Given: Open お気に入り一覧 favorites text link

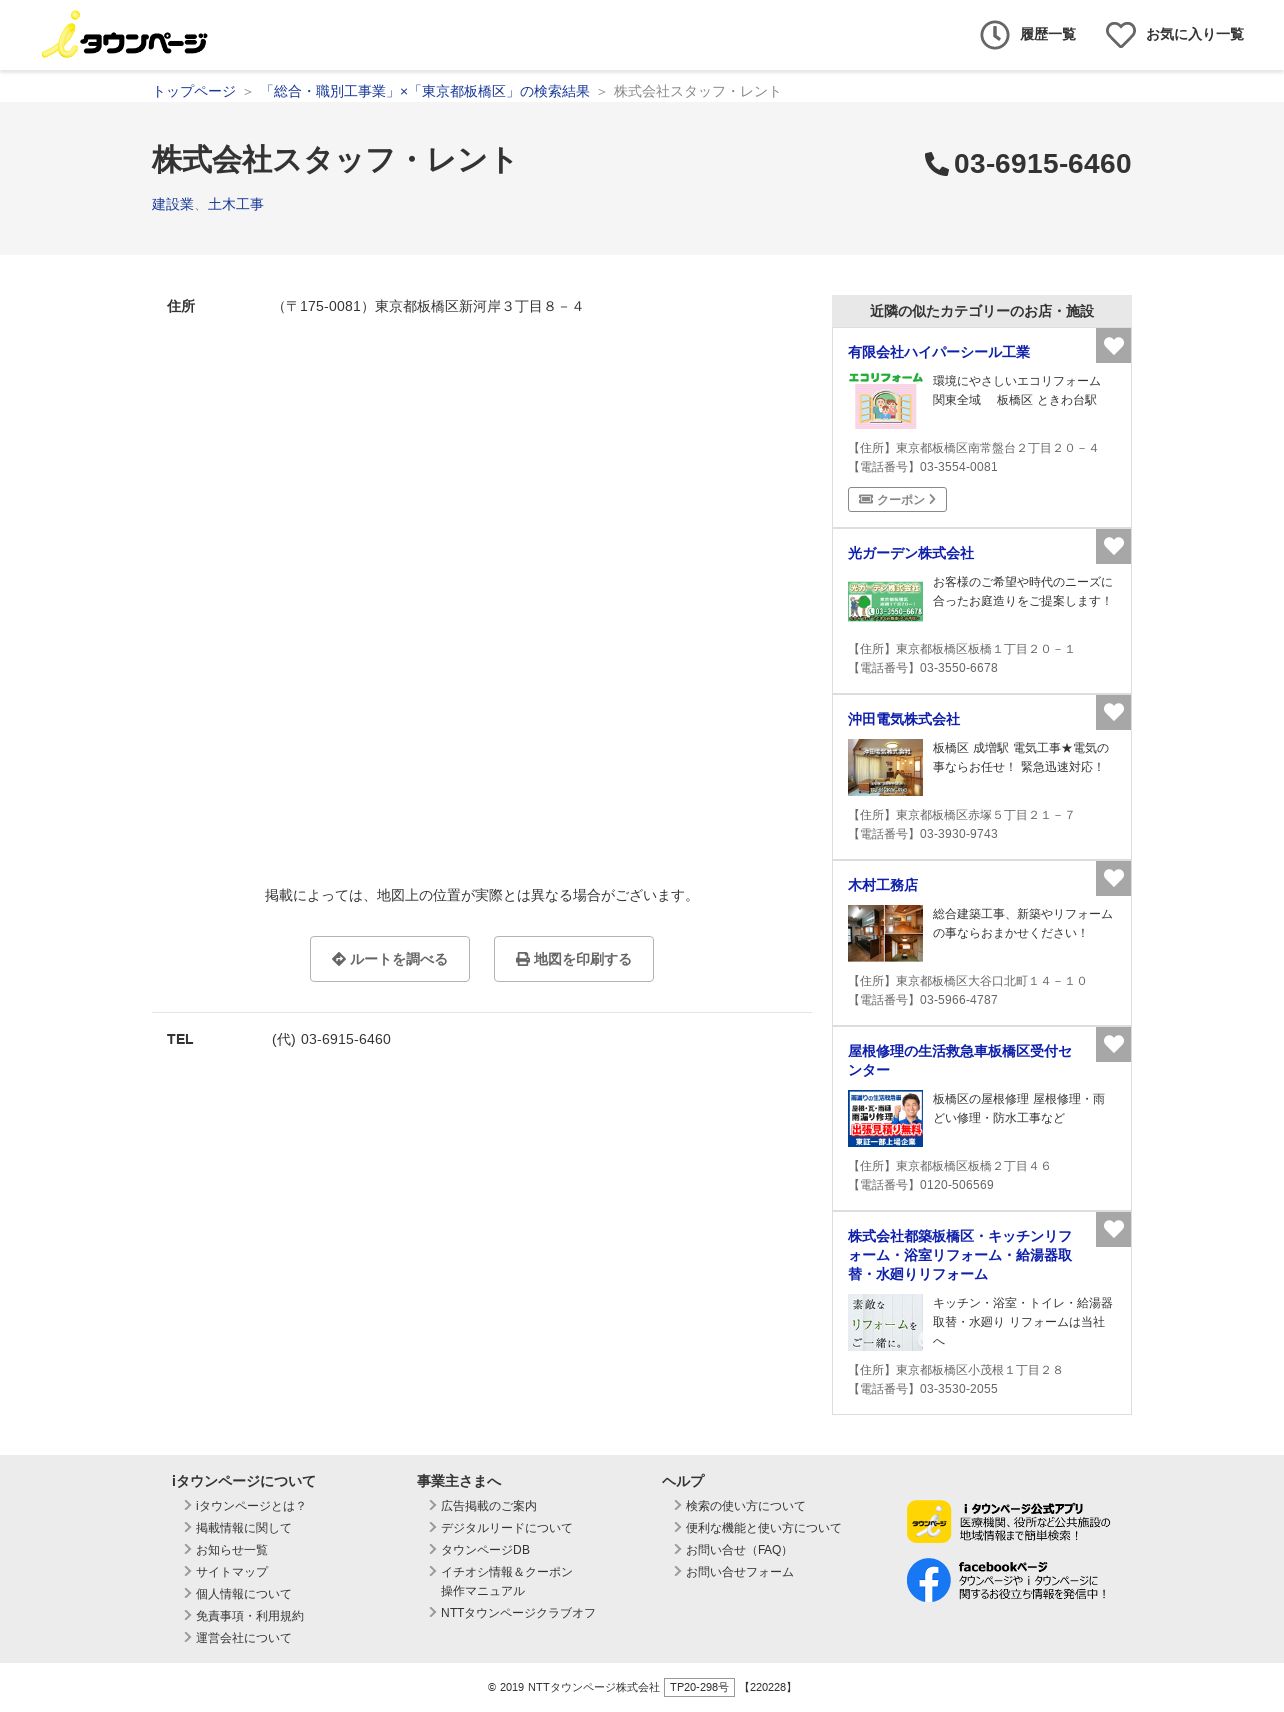Looking at the screenshot, I should tap(1195, 35).
